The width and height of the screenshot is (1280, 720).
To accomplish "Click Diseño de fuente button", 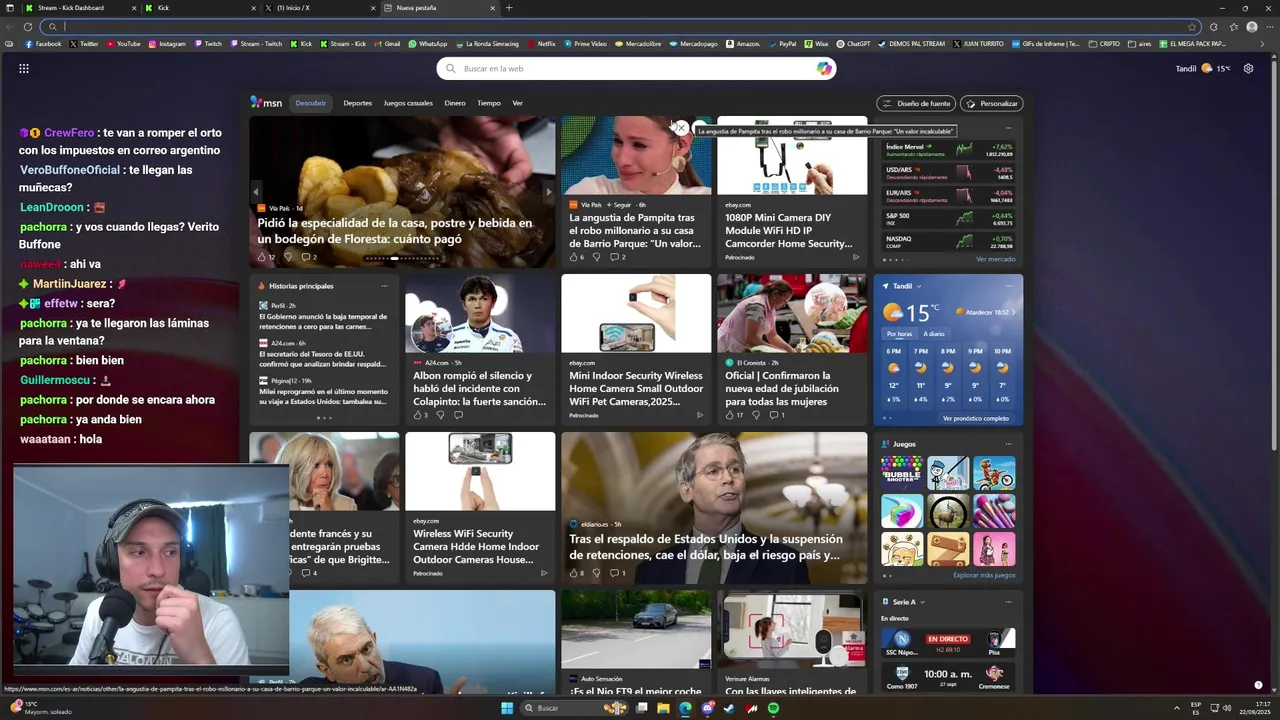I will (x=916, y=103).
